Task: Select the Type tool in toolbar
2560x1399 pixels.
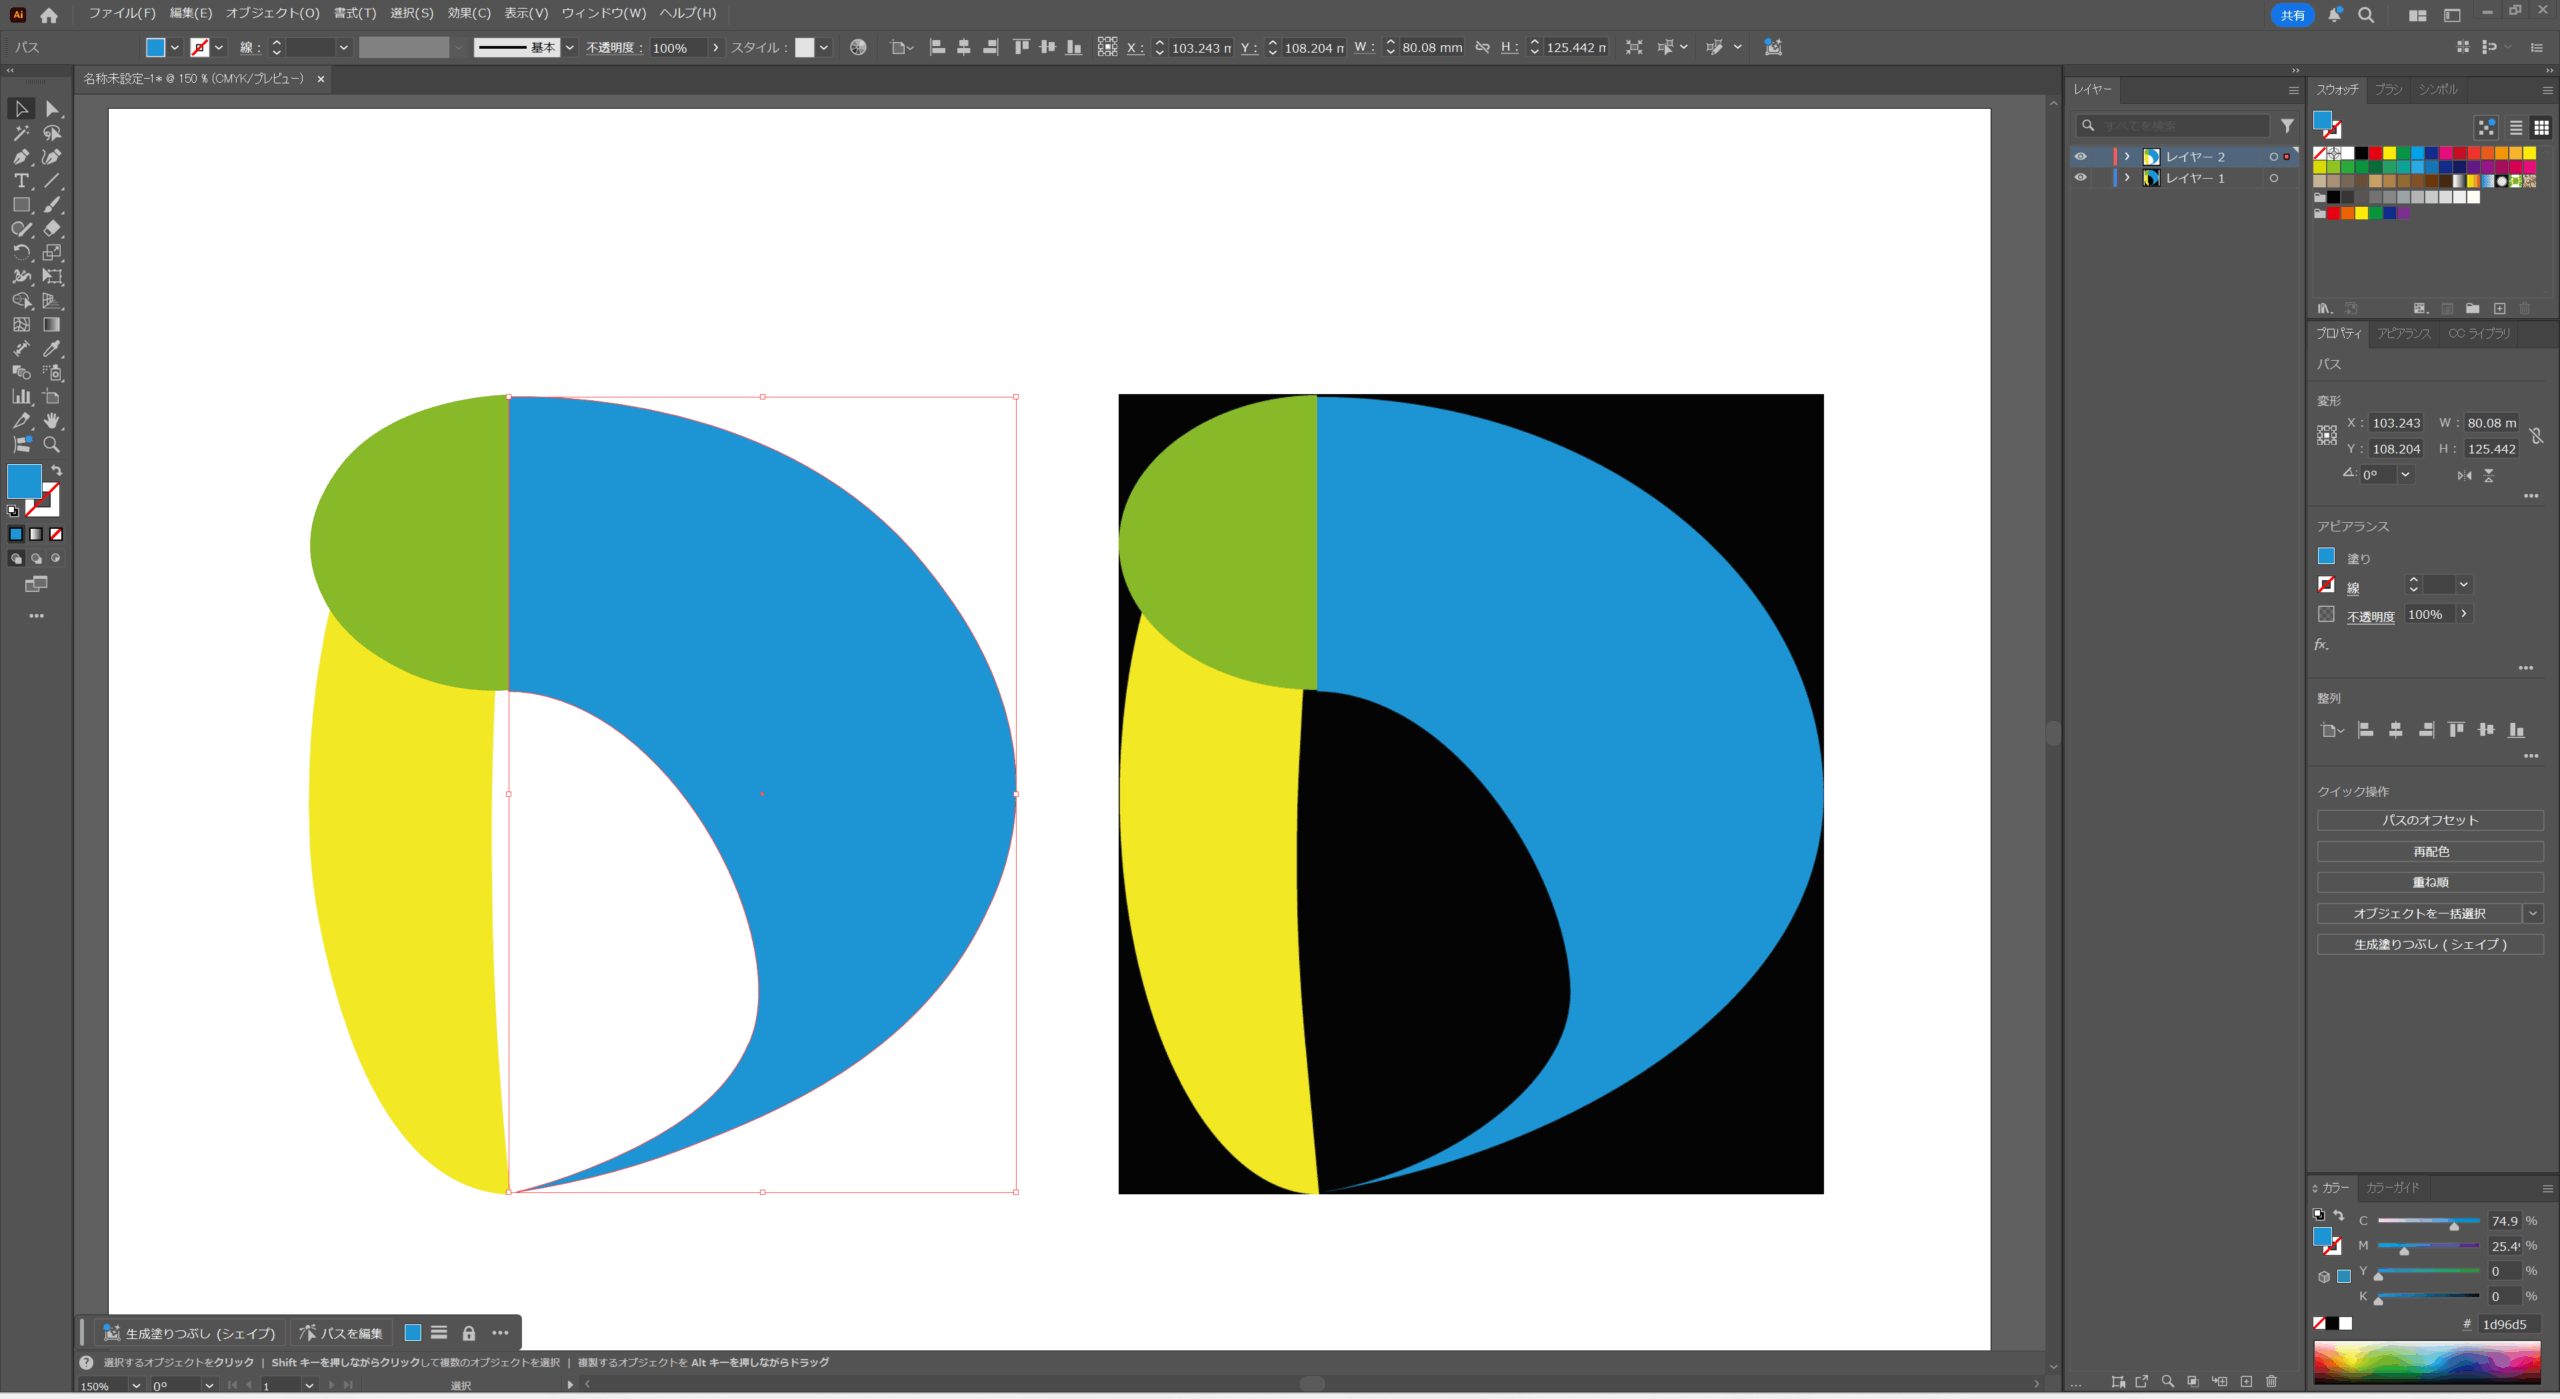Action: click(21, 181)
